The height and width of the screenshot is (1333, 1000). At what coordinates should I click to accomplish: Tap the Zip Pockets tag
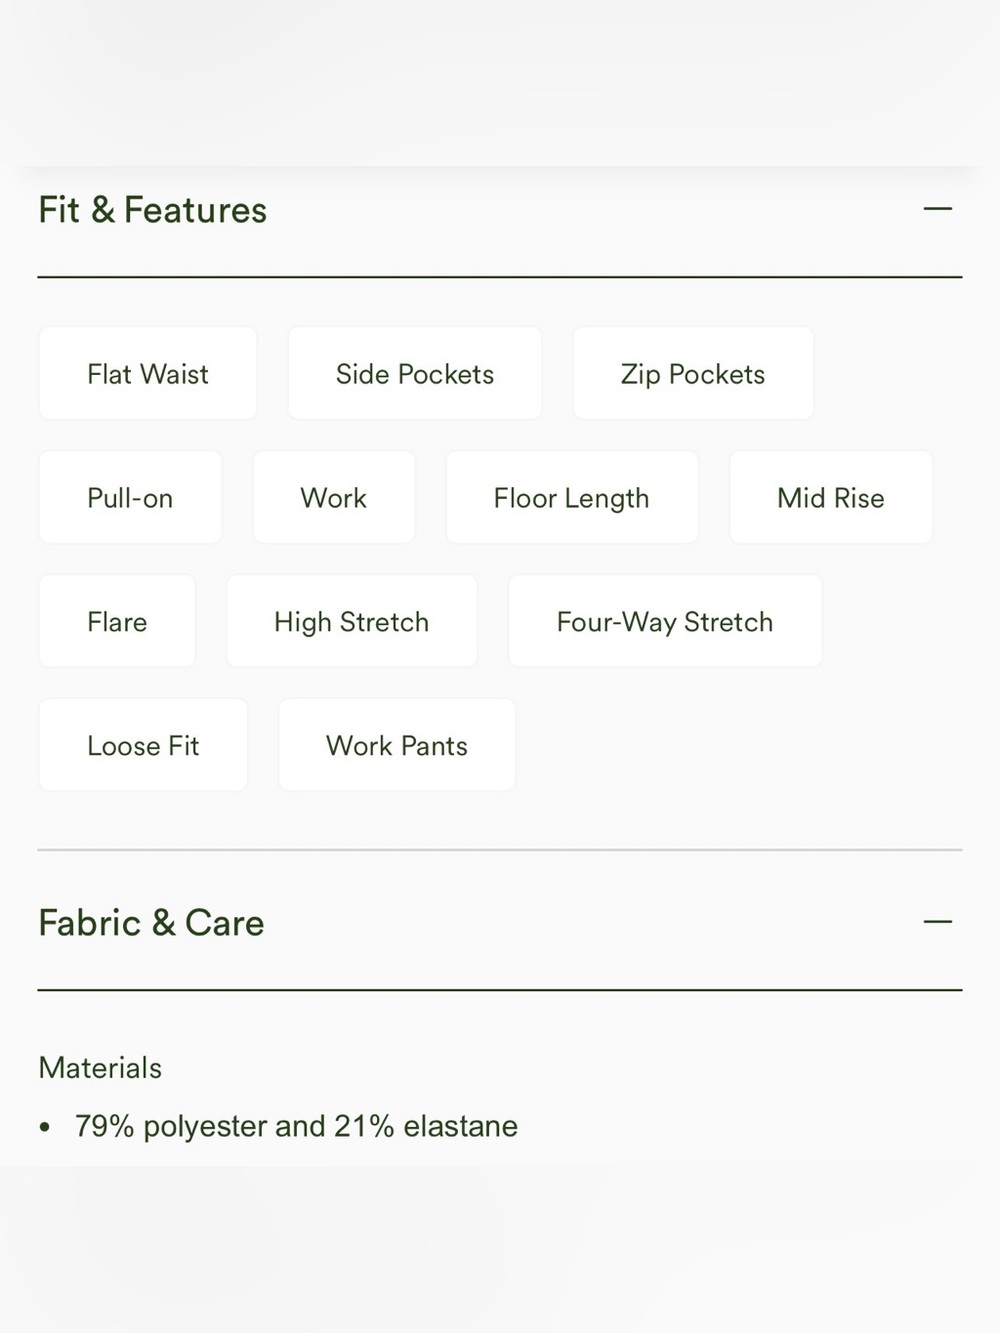[x=693, y=373]
